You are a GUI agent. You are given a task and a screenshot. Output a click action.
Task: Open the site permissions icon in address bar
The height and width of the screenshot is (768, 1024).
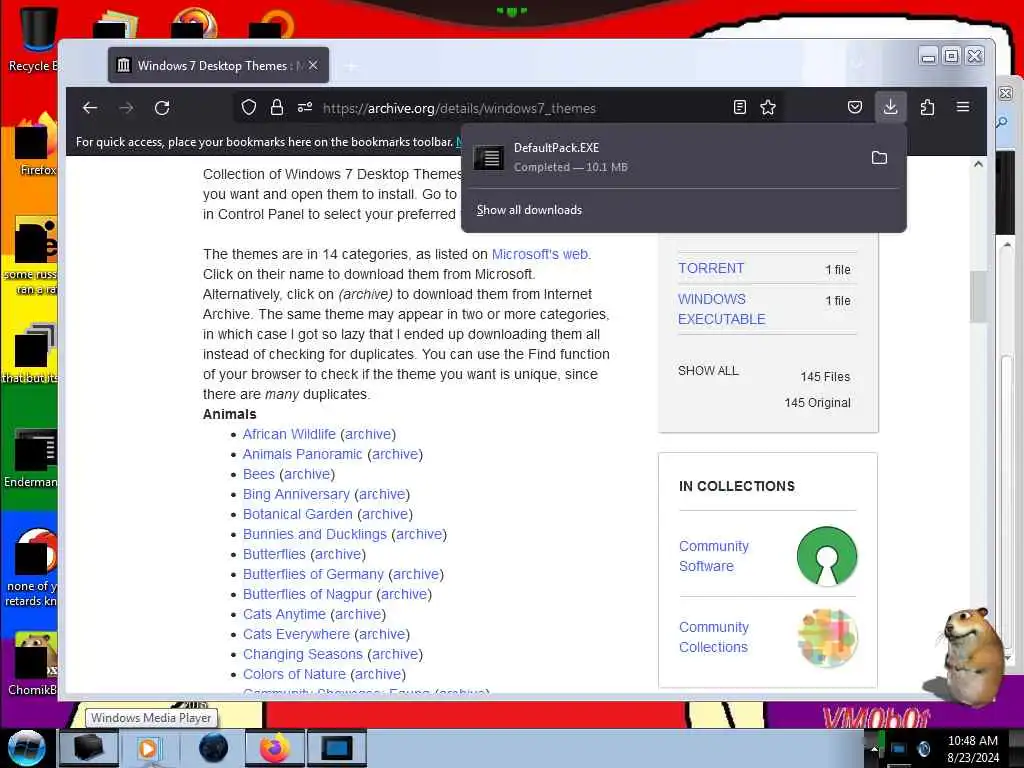305,108
